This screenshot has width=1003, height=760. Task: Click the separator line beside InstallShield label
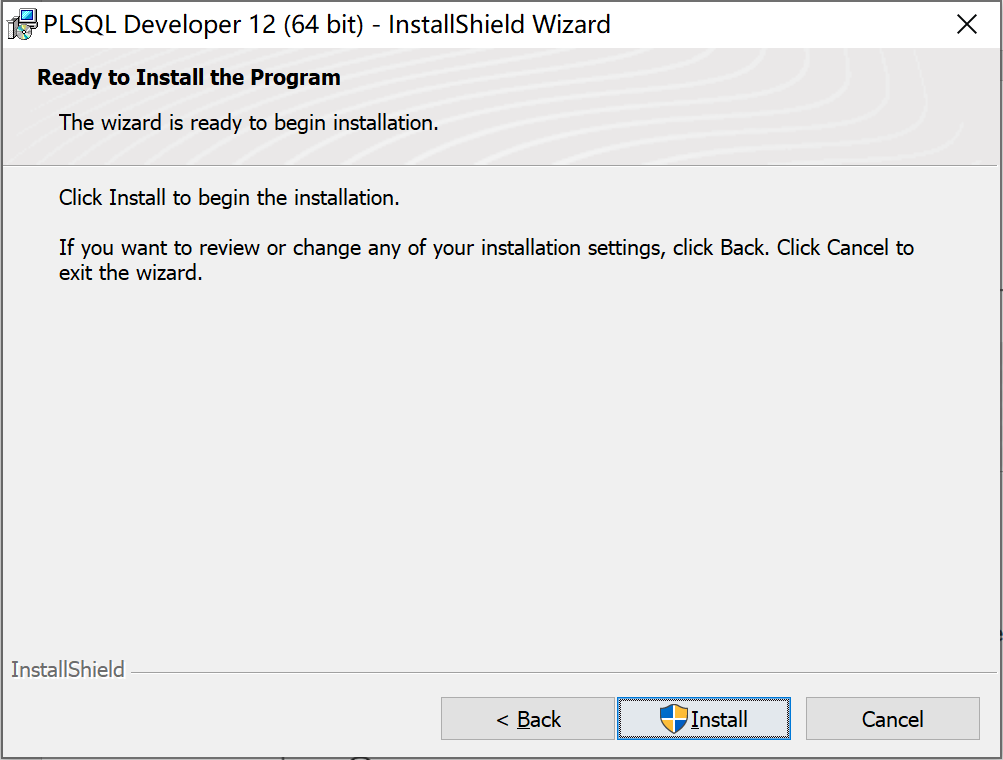pos(563,672)
